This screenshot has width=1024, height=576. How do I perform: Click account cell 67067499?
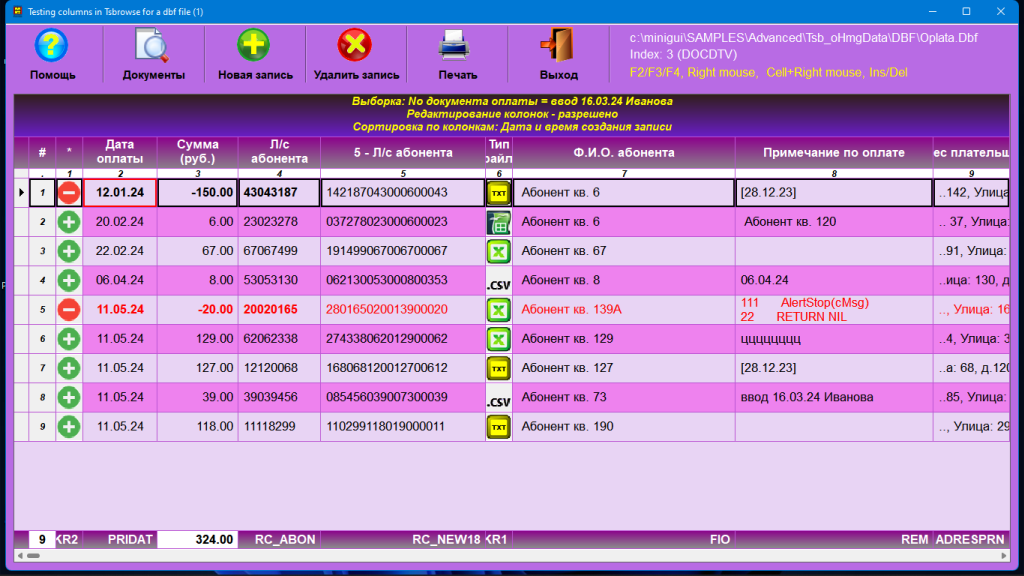pos(280,251)
